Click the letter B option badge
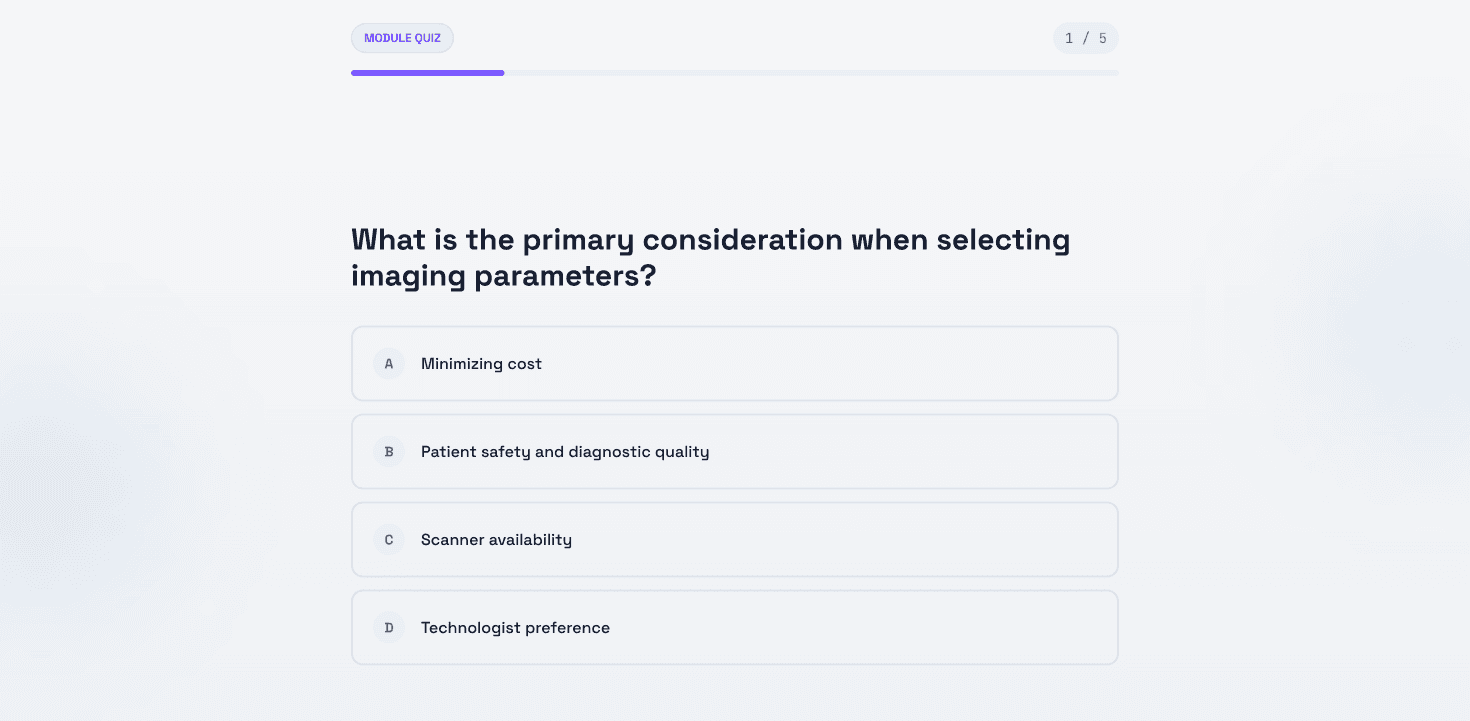The height and width of the screenshot is (721, 1470). [x=389, y=452]
